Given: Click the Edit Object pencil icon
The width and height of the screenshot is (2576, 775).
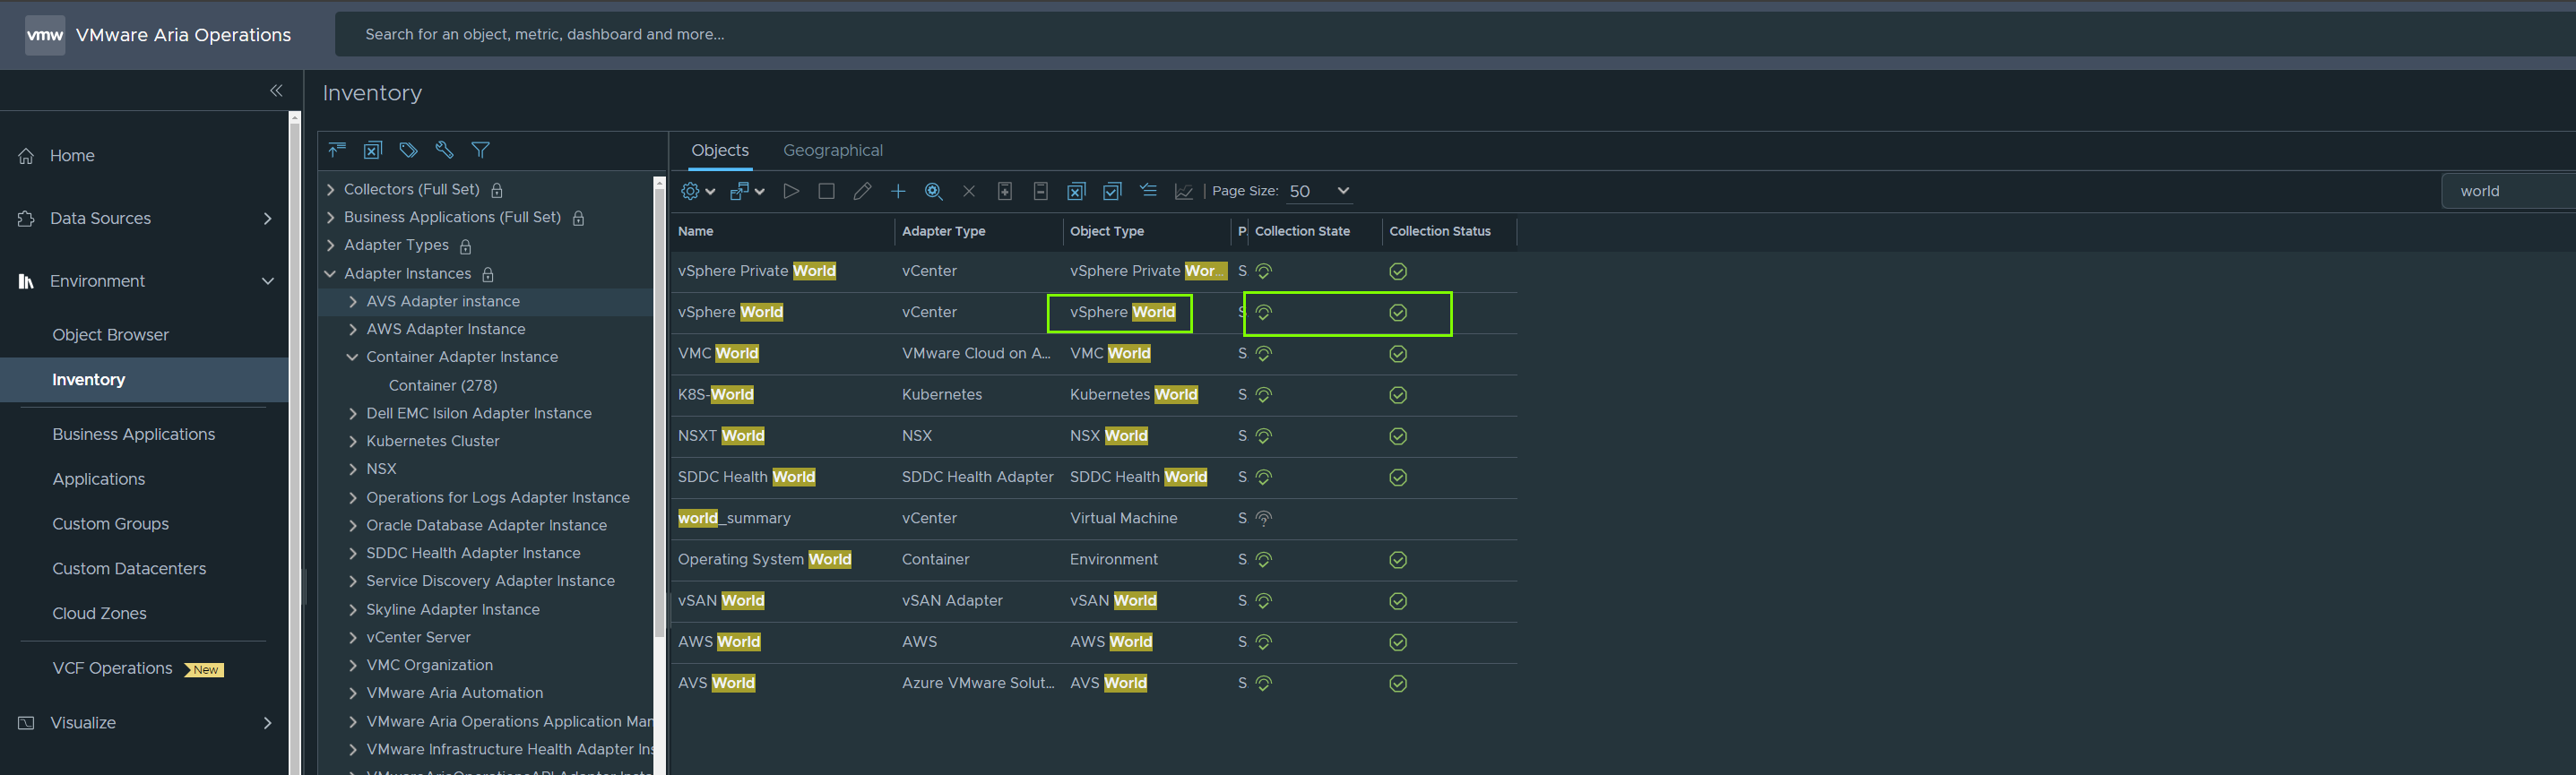Looking at the screenshot, I should [x=862, y=191].
